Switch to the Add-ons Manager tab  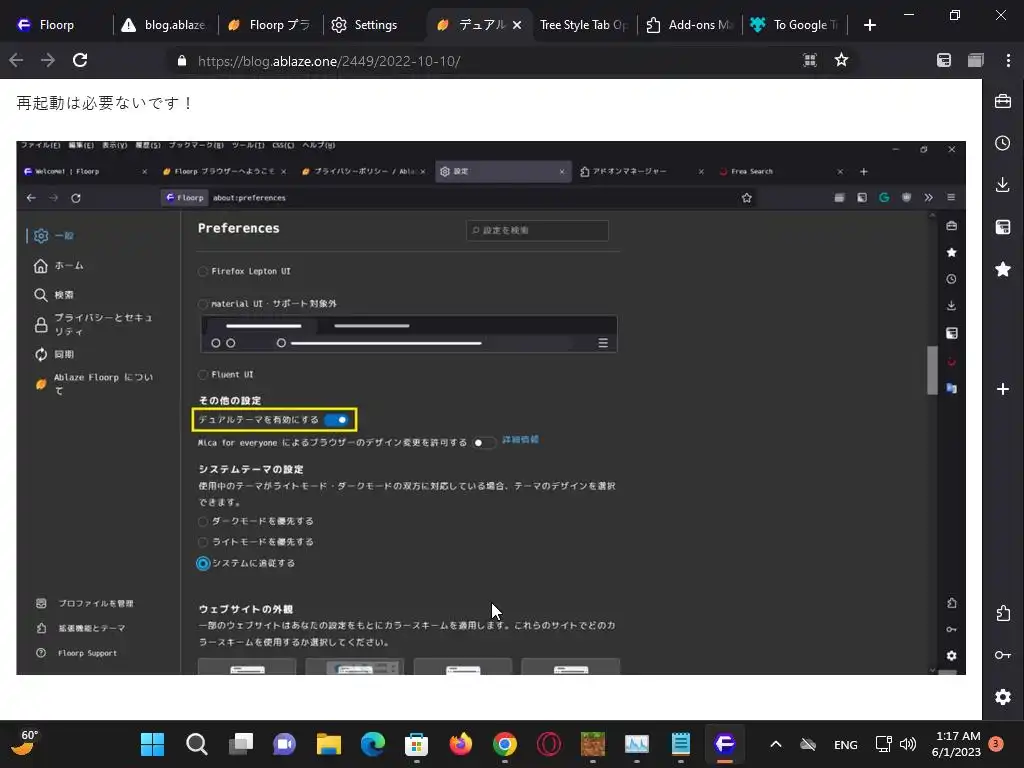[690, 25]
